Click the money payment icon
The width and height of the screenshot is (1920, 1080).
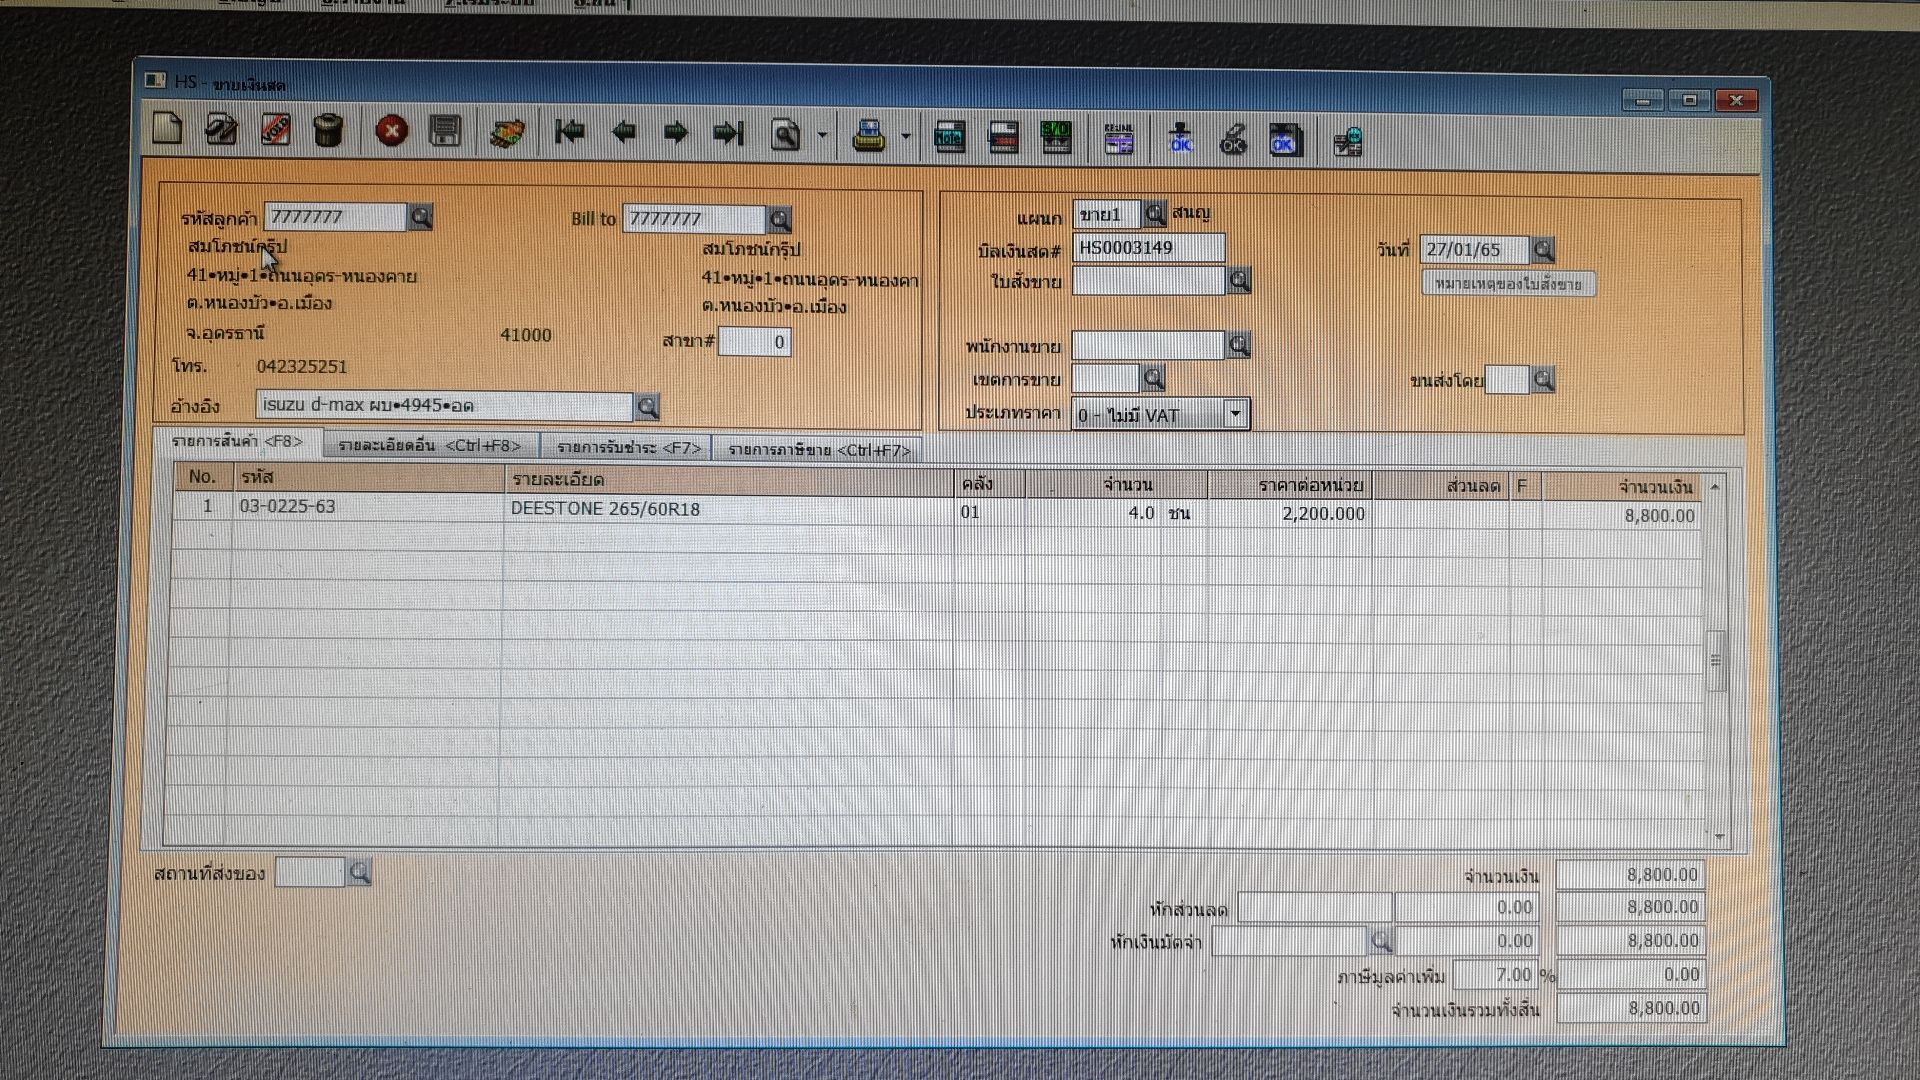pyautogui.click(x=508, y=133)
